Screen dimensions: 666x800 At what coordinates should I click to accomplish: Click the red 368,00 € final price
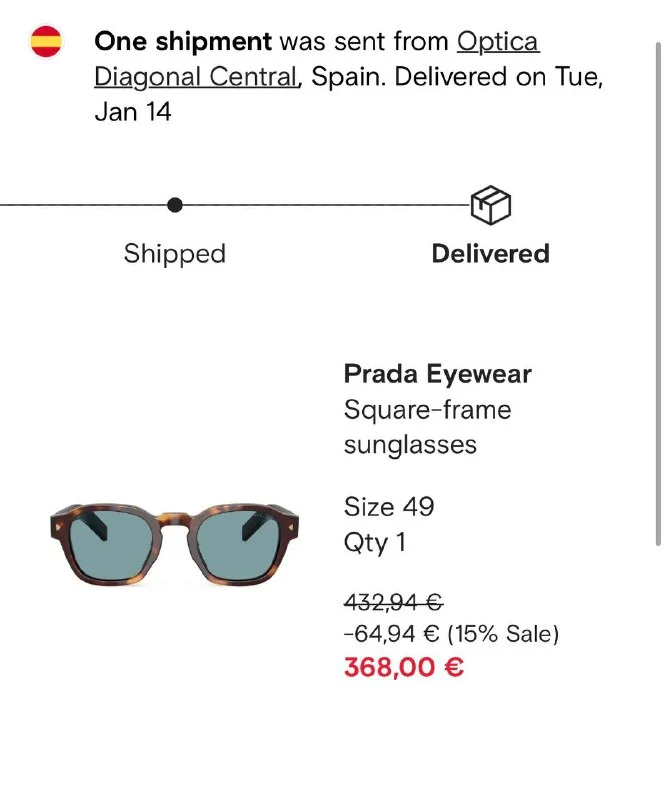pos(403,668)
